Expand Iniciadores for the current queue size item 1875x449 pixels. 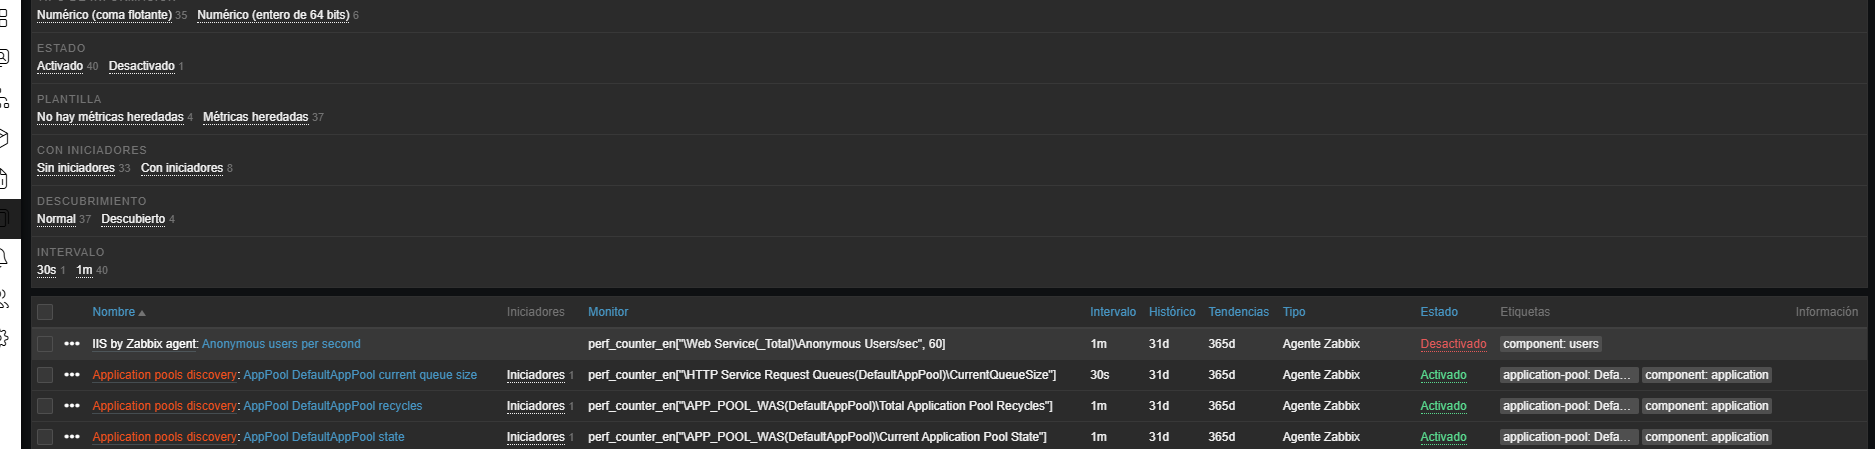(535, 375)
